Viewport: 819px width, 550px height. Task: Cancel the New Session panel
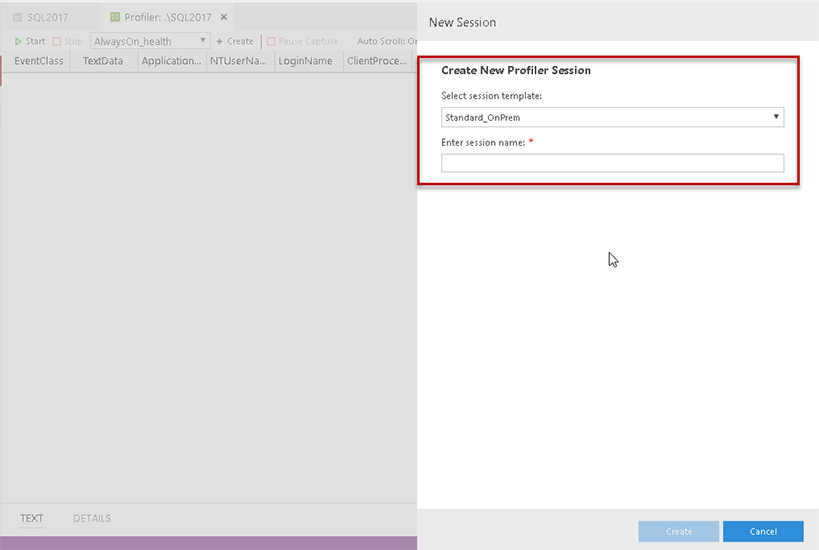pyautogui.click(x=763, y=531)
